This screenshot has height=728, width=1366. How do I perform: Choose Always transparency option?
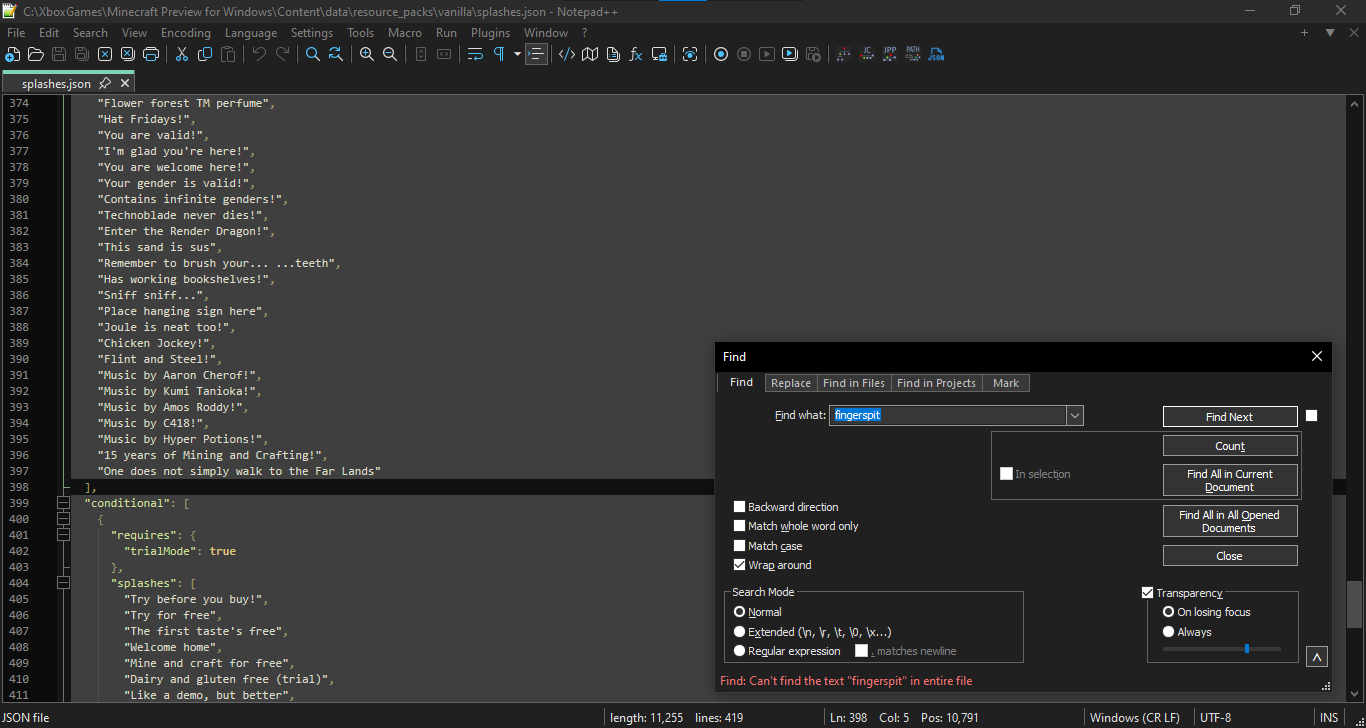(x=1168, y=632)
